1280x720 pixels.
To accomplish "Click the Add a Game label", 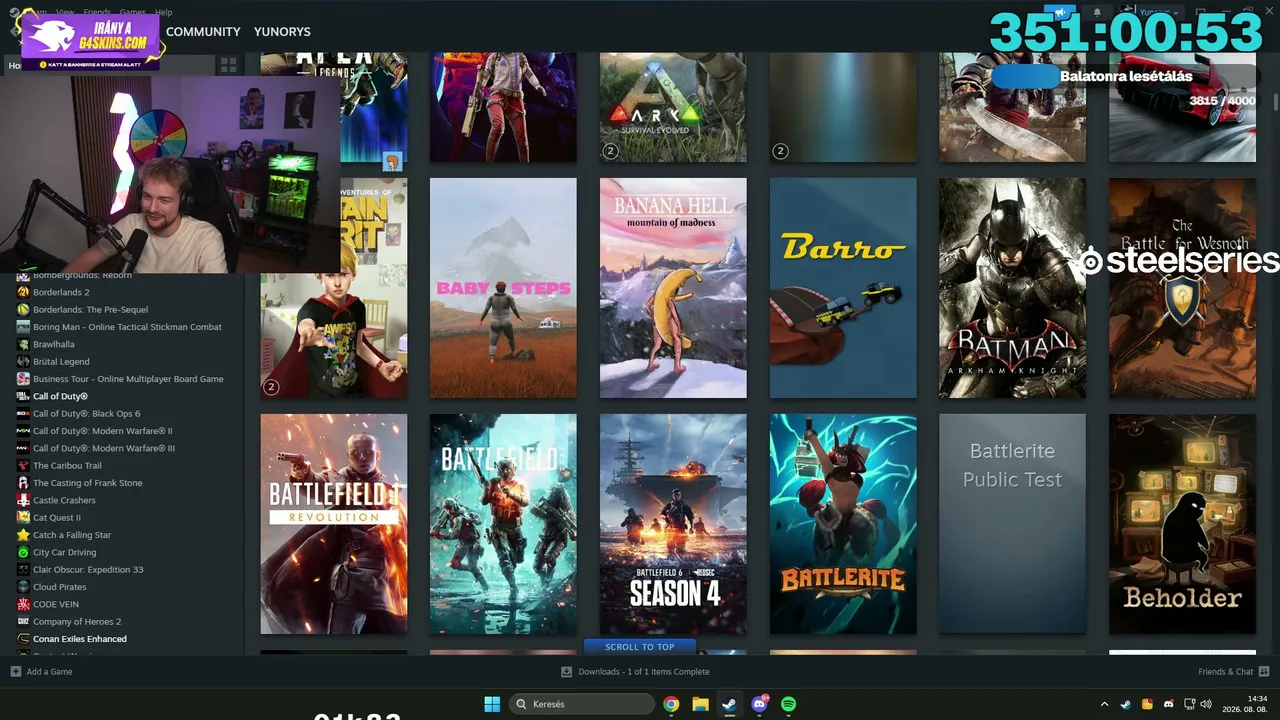I will (x=49, y=671).
